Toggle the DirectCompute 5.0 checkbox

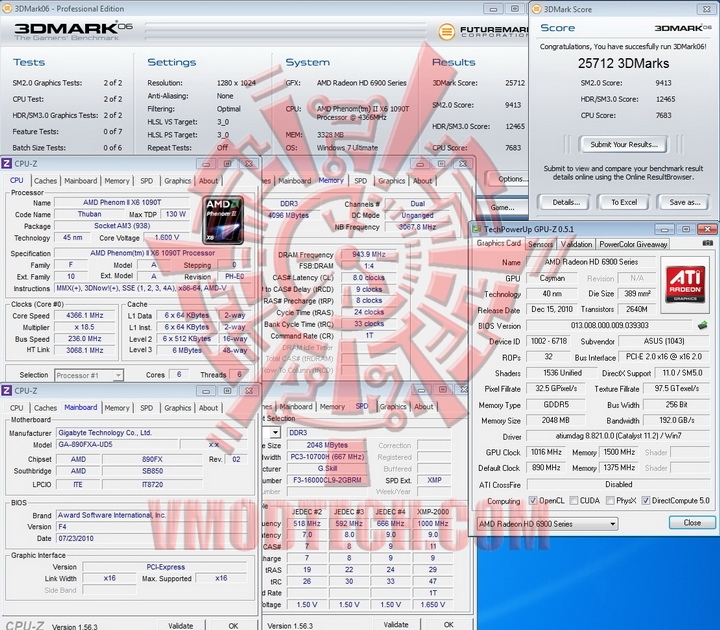point(645,501)
